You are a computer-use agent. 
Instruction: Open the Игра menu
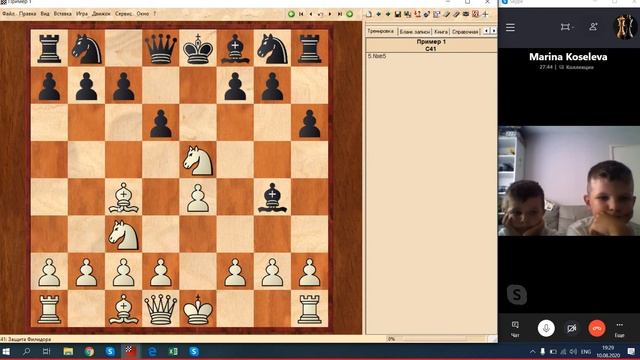pyautogui.click(x=82, y=14)
